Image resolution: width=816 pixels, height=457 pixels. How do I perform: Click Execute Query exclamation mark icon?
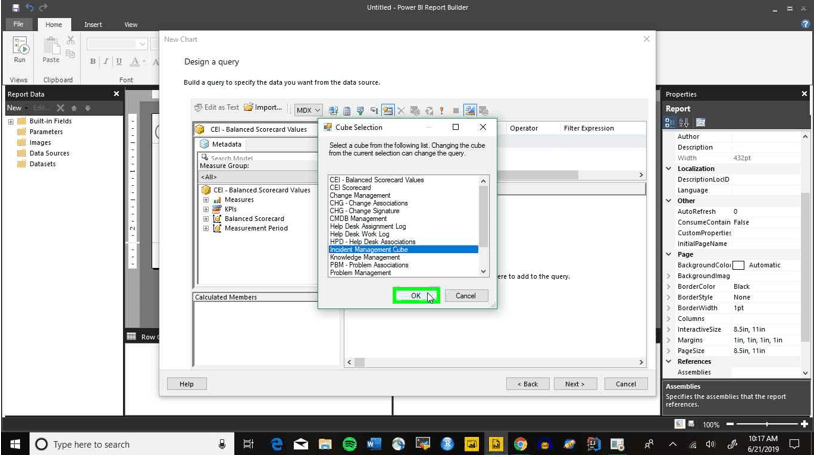(x=442, y=110)
